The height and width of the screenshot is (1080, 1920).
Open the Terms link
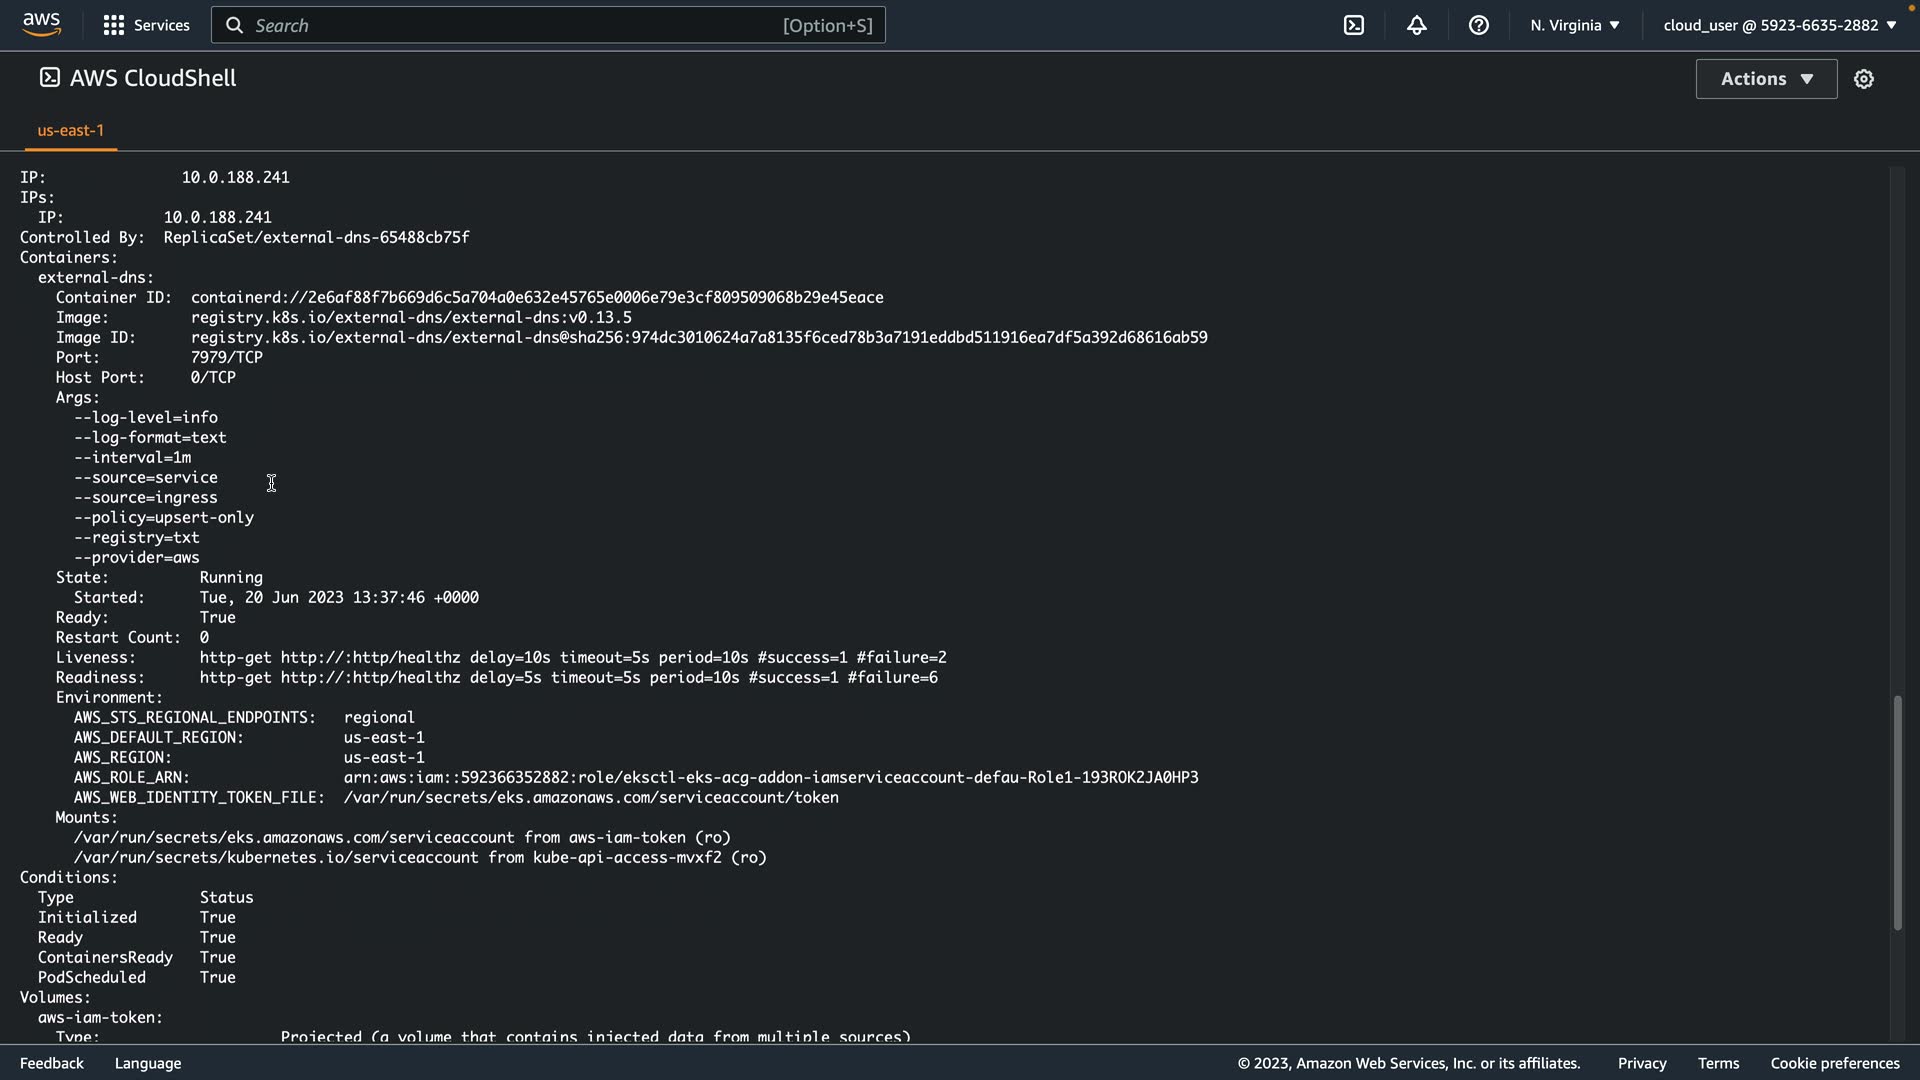(x=1718, y=1063)
